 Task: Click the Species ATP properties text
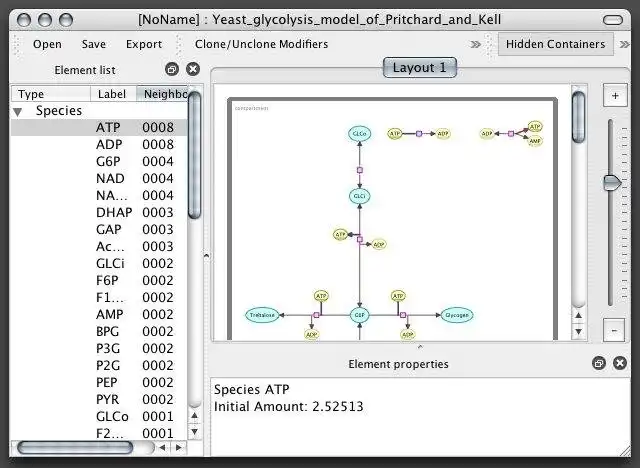[251, 390]
